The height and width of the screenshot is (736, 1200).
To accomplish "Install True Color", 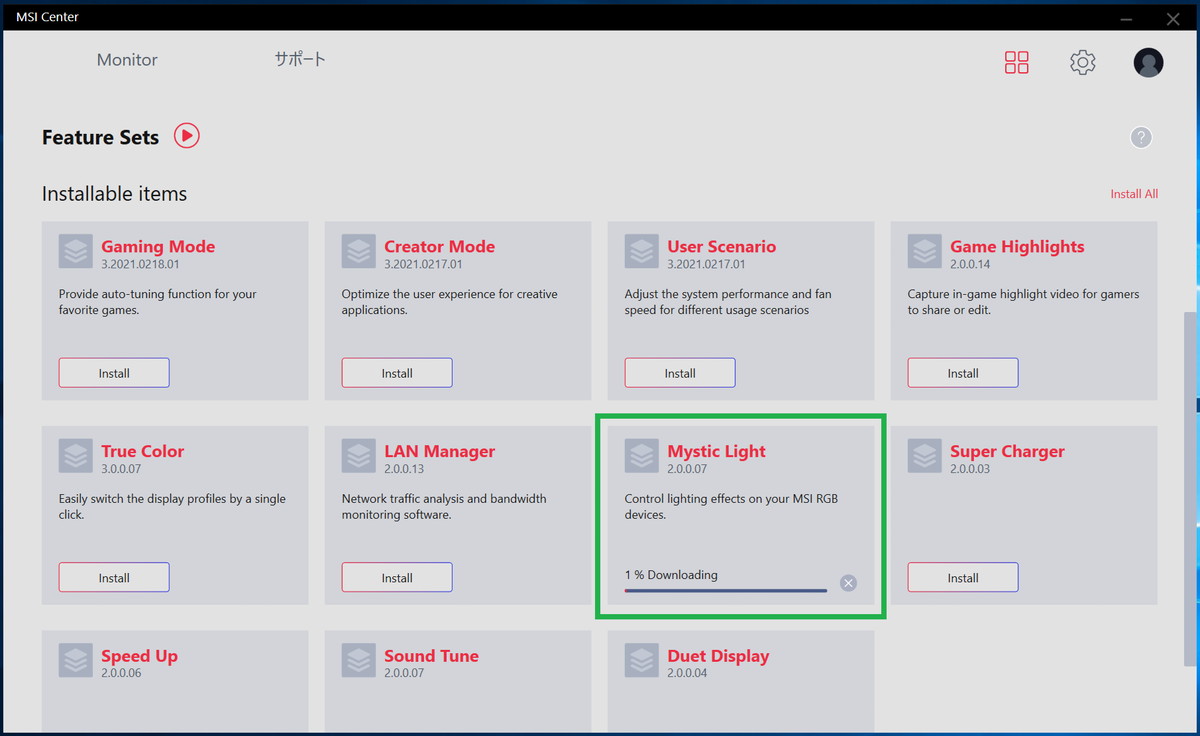I will pos(114,577).
